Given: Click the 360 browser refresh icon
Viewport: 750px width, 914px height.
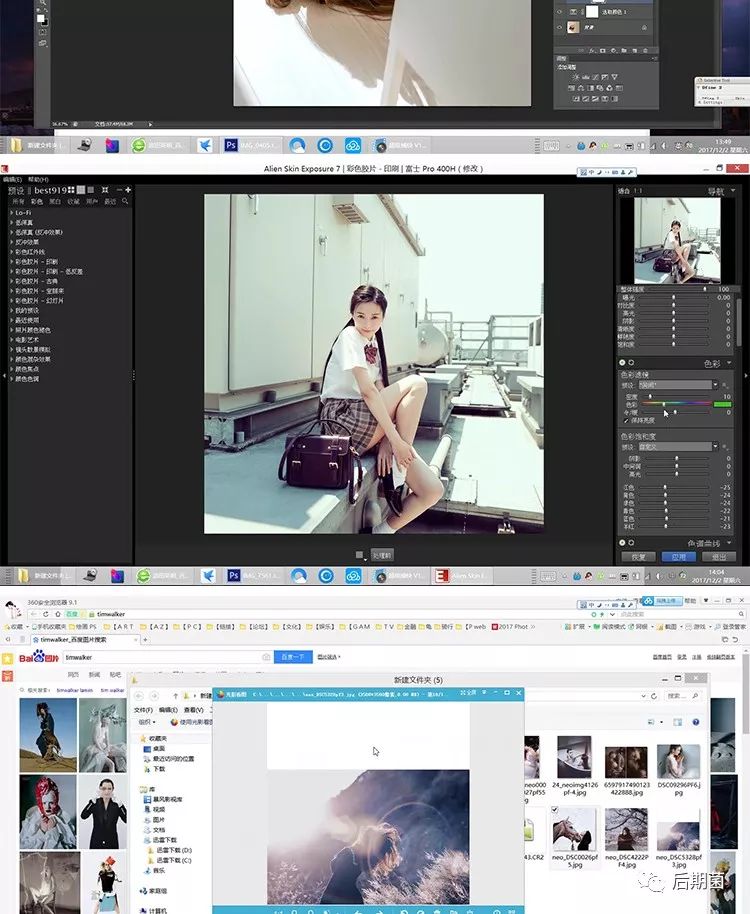Looking at the screenshot, I should (x=45, y=614).
